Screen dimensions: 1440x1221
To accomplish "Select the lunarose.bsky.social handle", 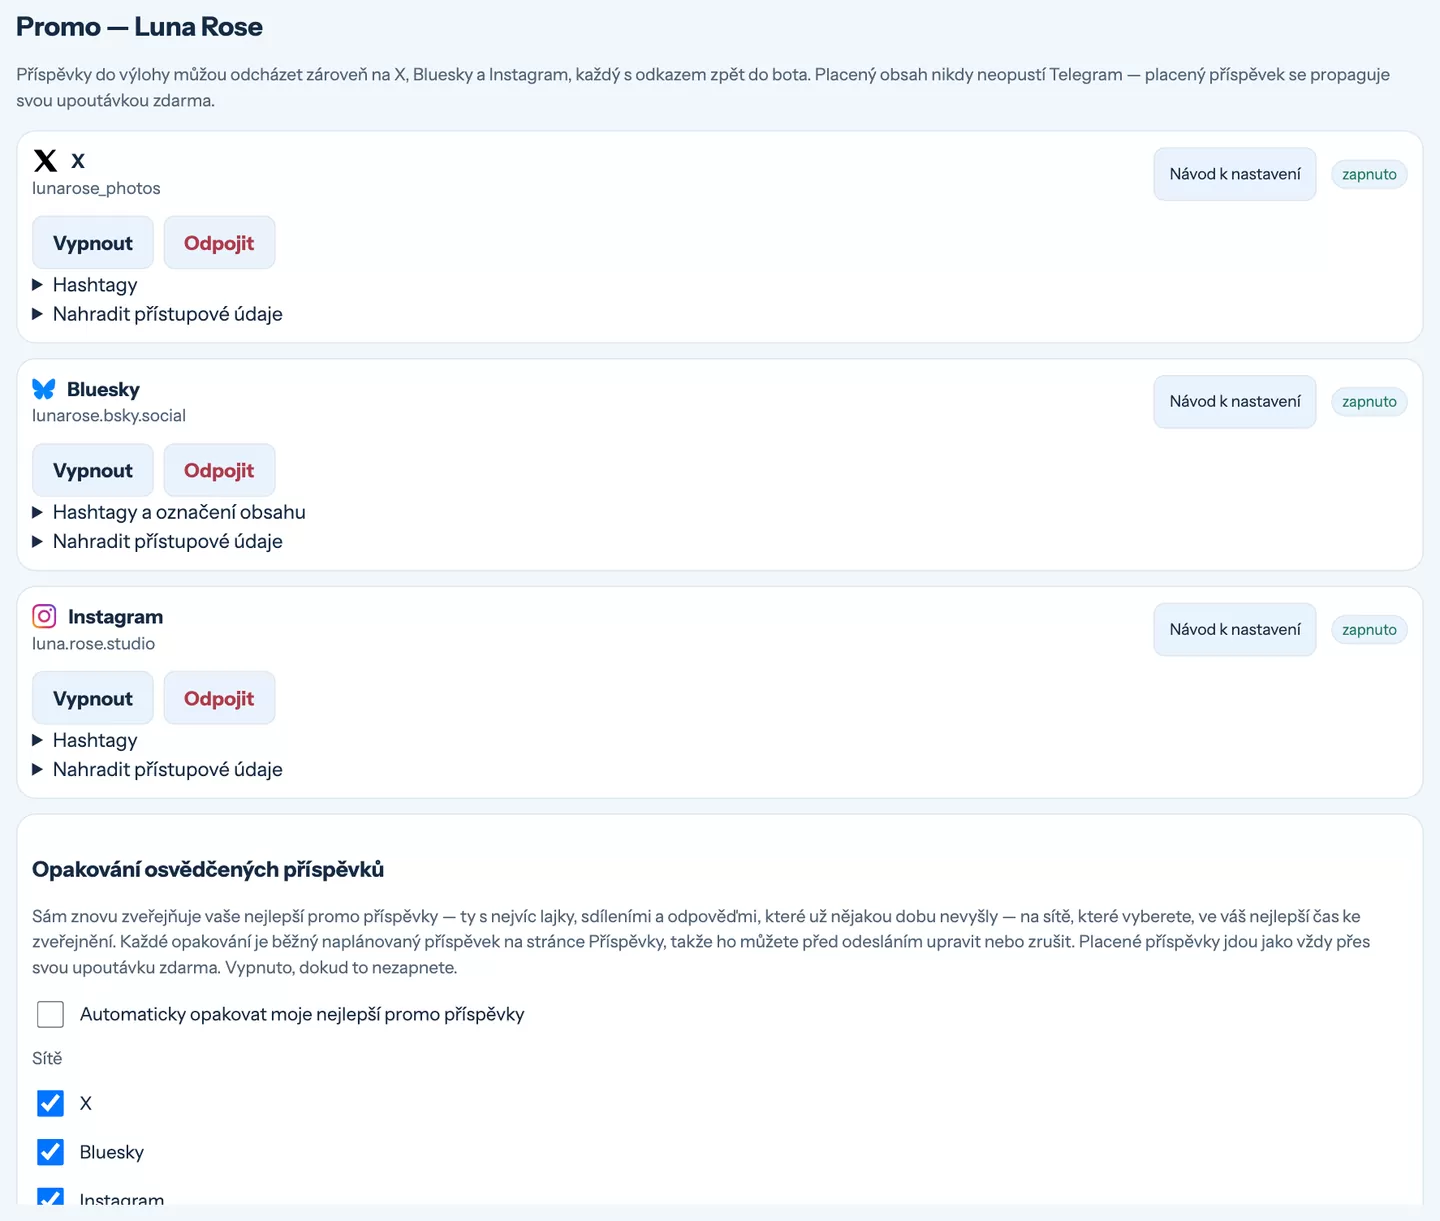I will 109,416.
